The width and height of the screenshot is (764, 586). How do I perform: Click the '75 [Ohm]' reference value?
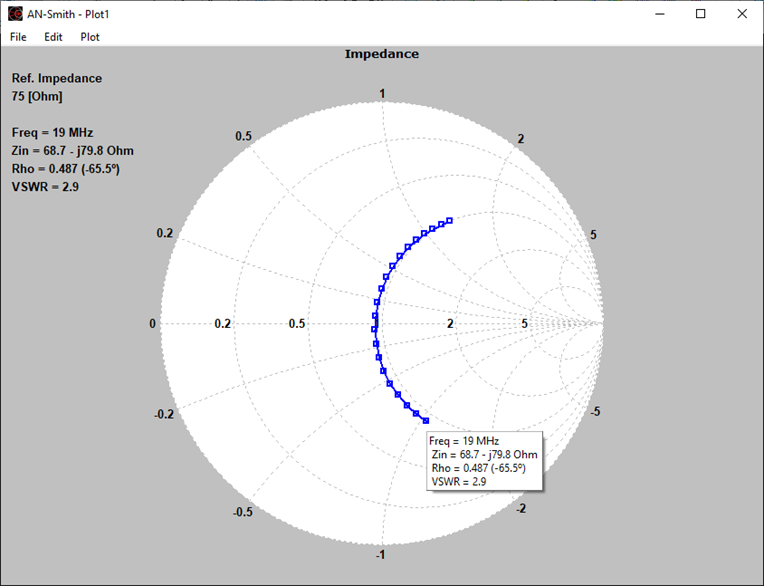pos(37,96)
